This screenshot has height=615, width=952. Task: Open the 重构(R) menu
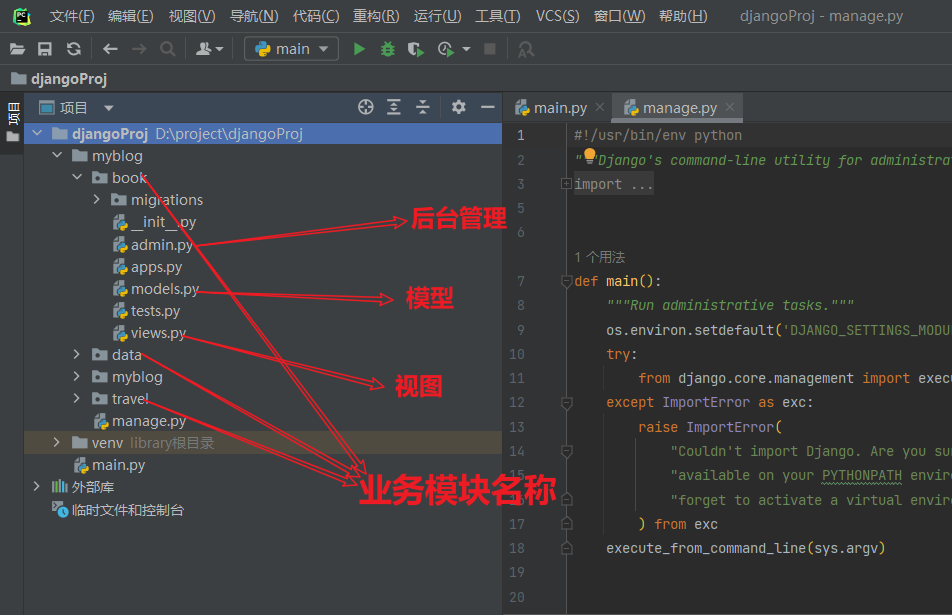pos(376,16)
